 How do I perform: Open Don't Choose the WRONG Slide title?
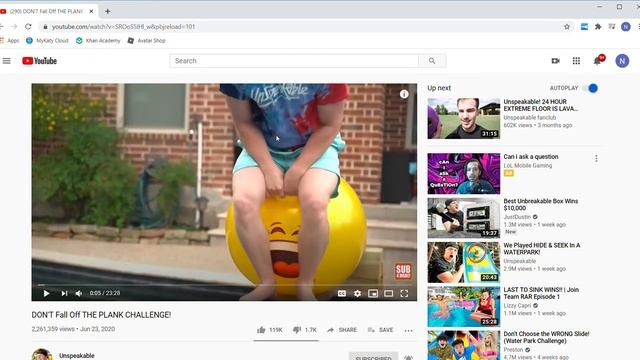(546, 337)
